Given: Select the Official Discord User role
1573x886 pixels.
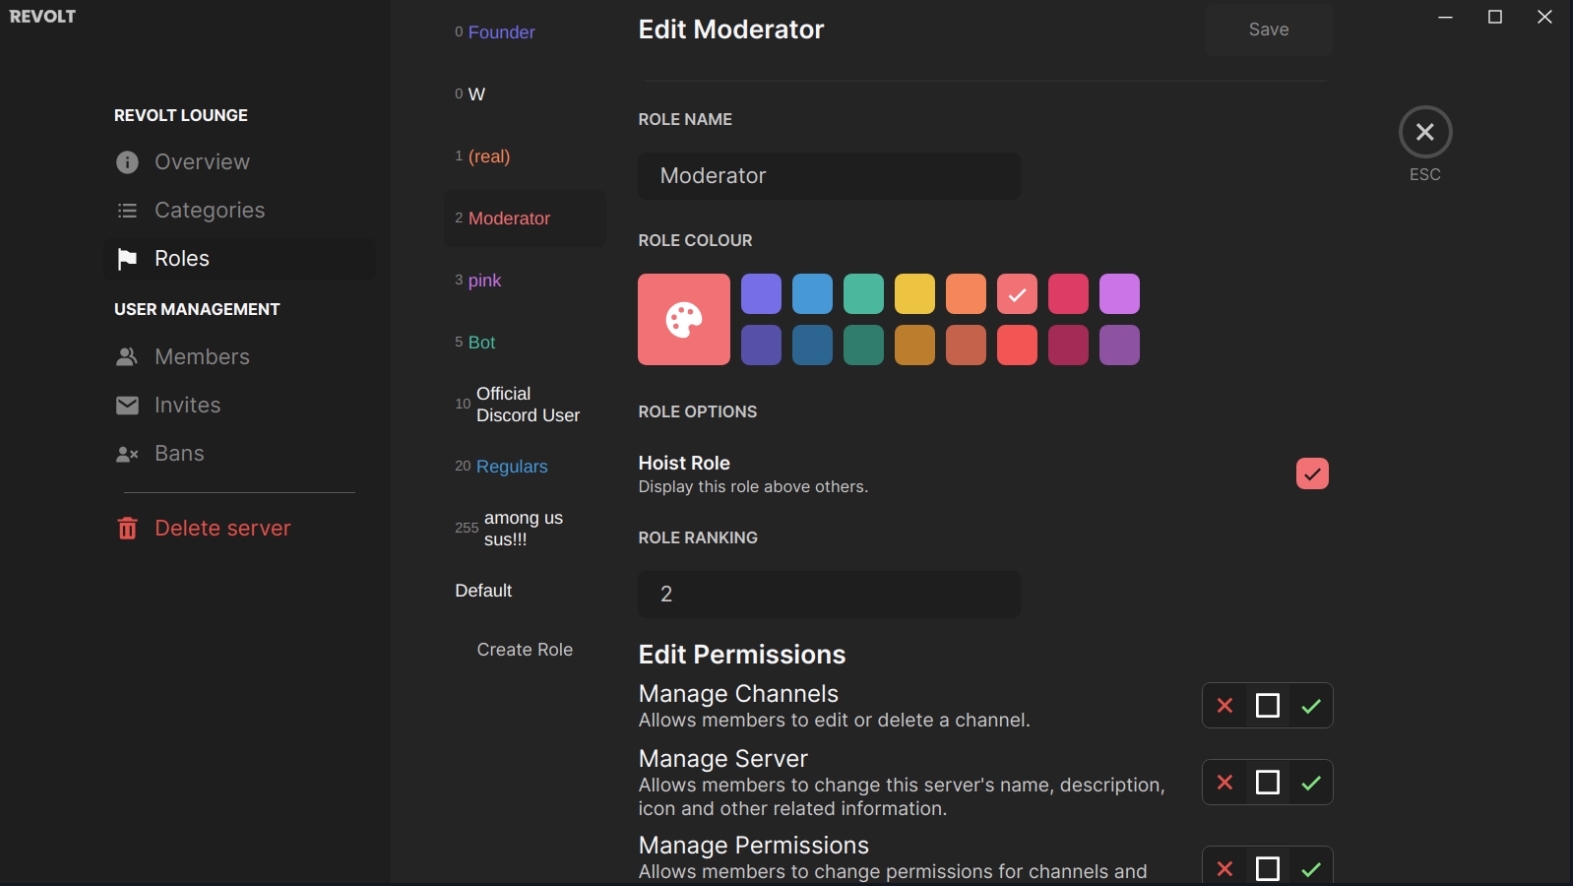Looking at the screenshot, I should 525,404.
